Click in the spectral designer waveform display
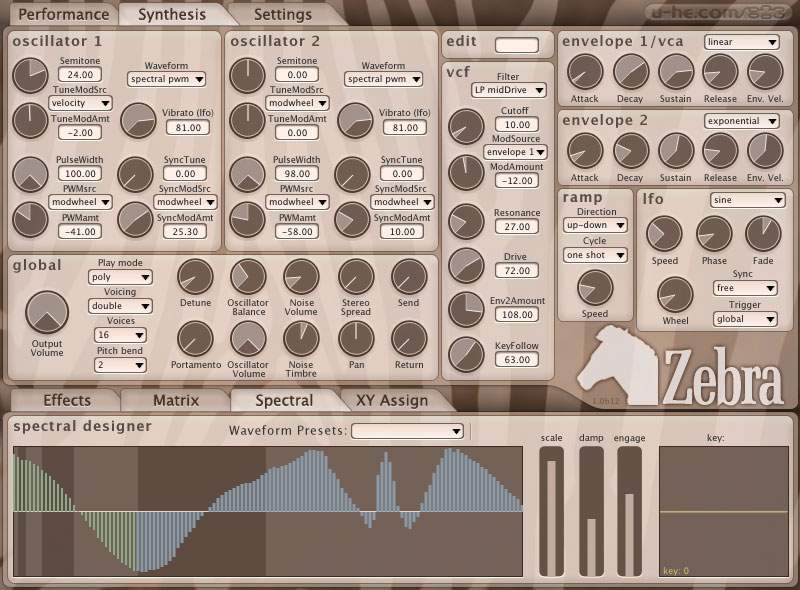Image resolution: width=800 pixels, height=590 pixels. [x=268, y=511]
